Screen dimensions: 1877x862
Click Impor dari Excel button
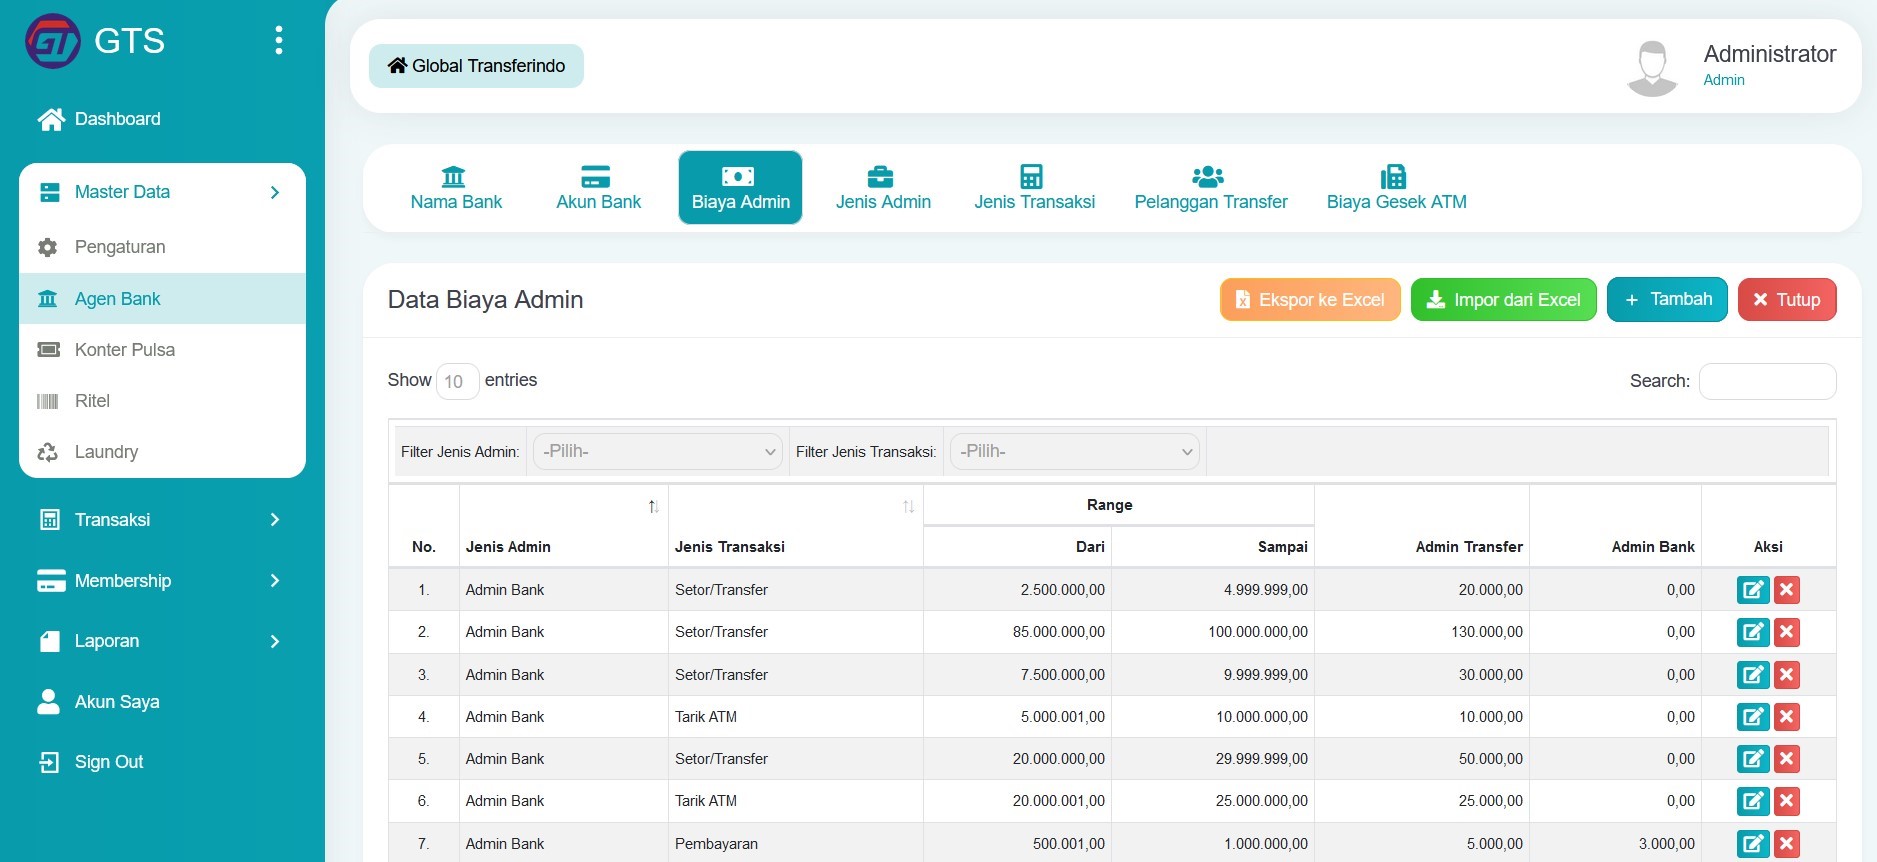(x=1503, y=300)
